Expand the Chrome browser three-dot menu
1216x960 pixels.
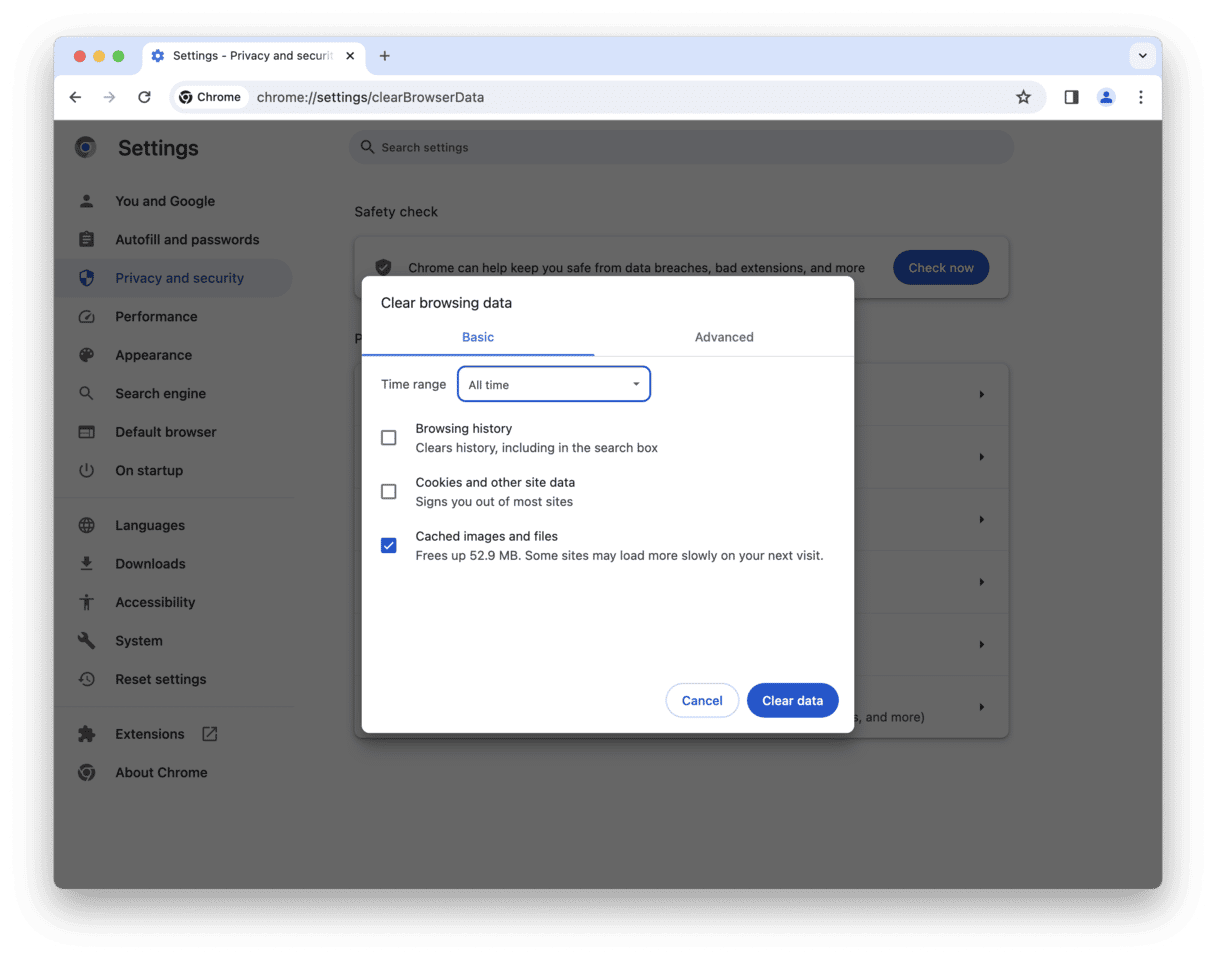click(1140, 97)
